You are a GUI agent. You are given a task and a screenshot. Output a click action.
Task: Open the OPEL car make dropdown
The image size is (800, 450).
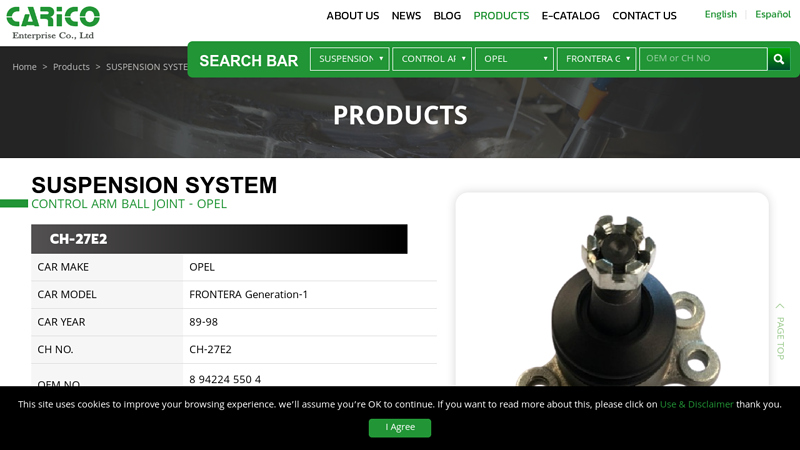point(514,59)
